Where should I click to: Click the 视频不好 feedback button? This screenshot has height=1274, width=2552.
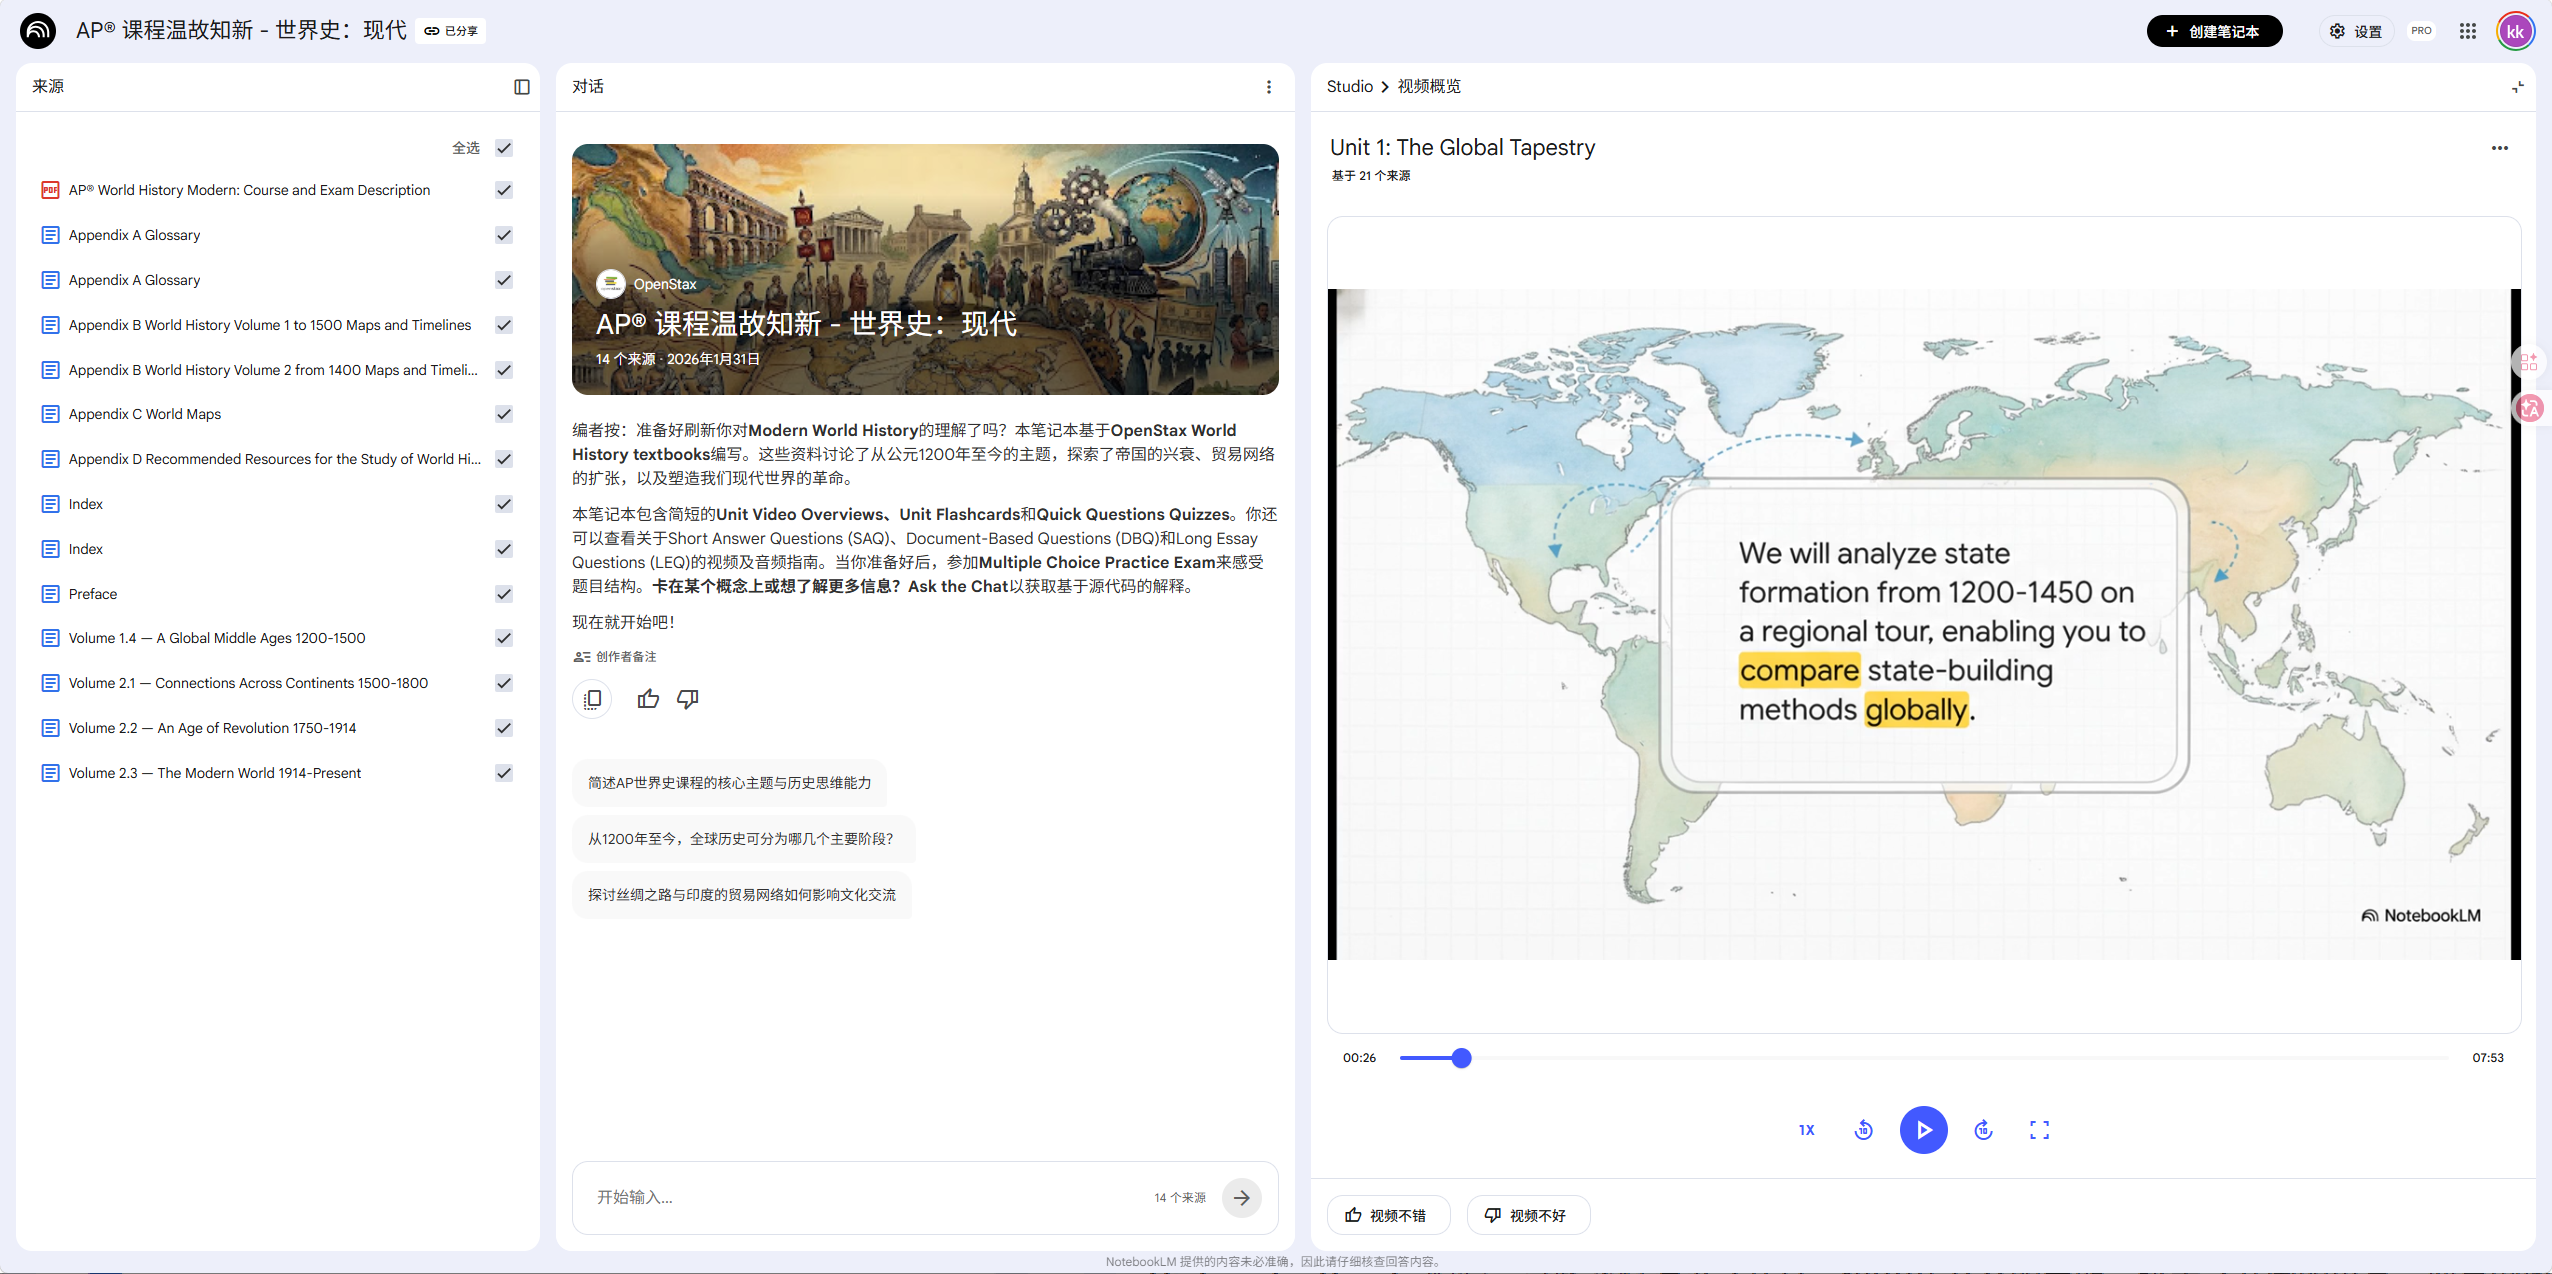click(1528, 1215)
